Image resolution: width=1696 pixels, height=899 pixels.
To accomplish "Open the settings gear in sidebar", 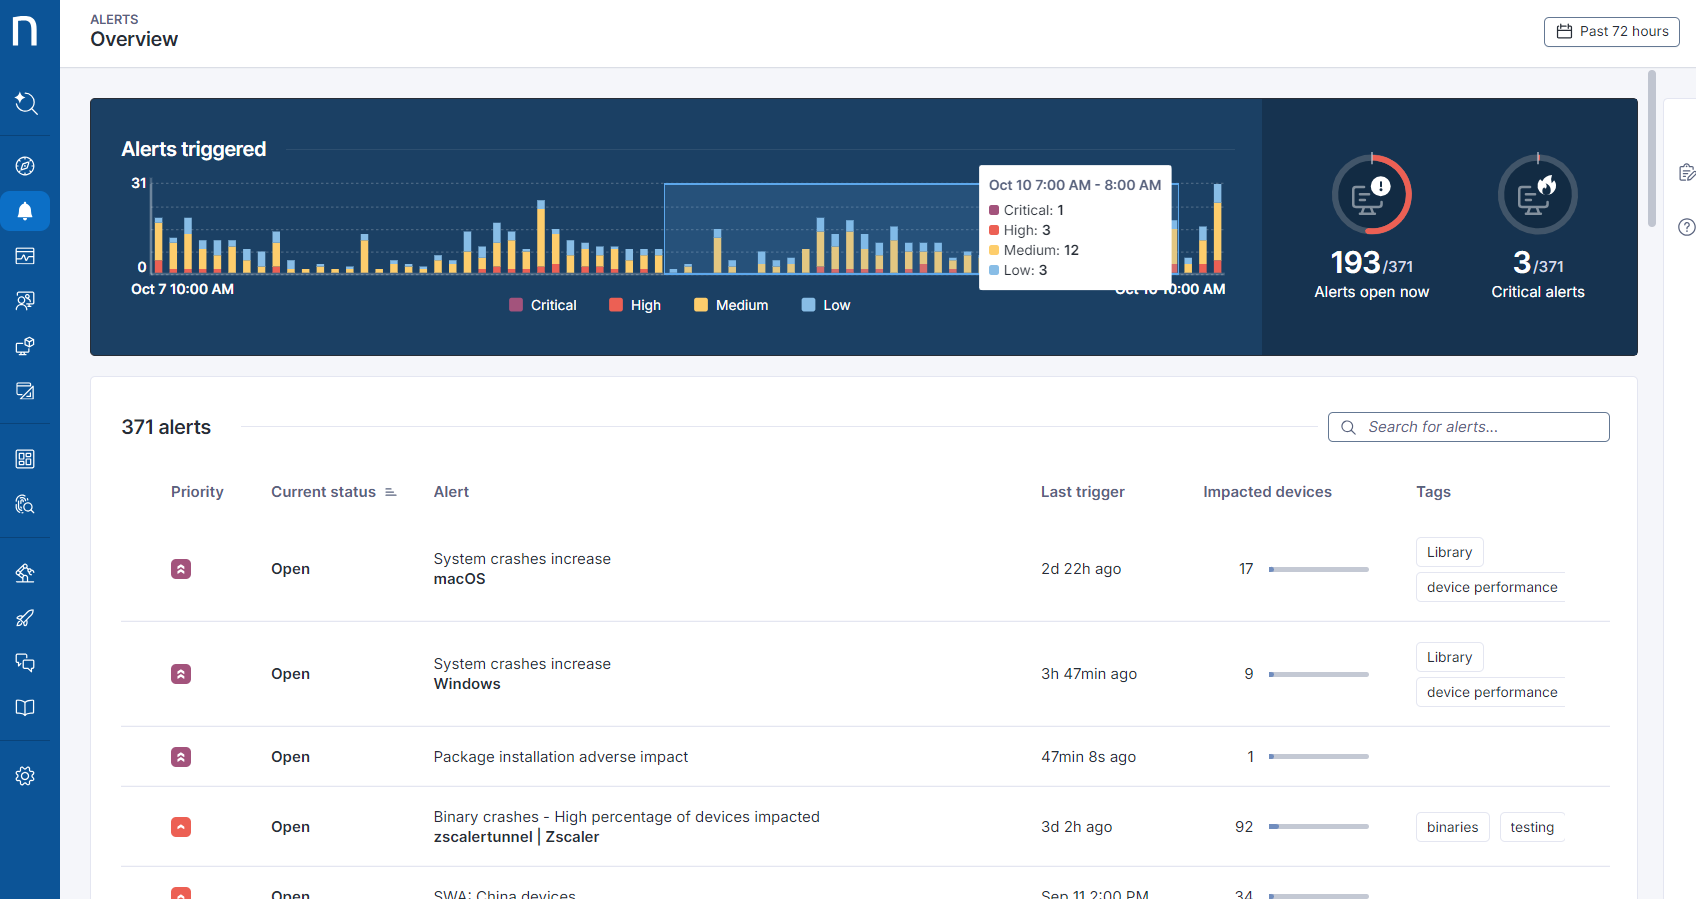I will [25, 776].
